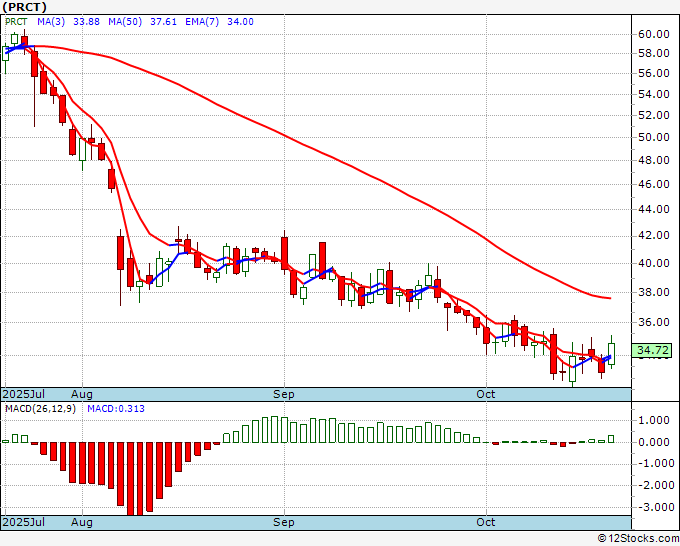The image size is (680, 546).
Task: Click the MACD:0.313 value readout
Action: pos(116,409)
